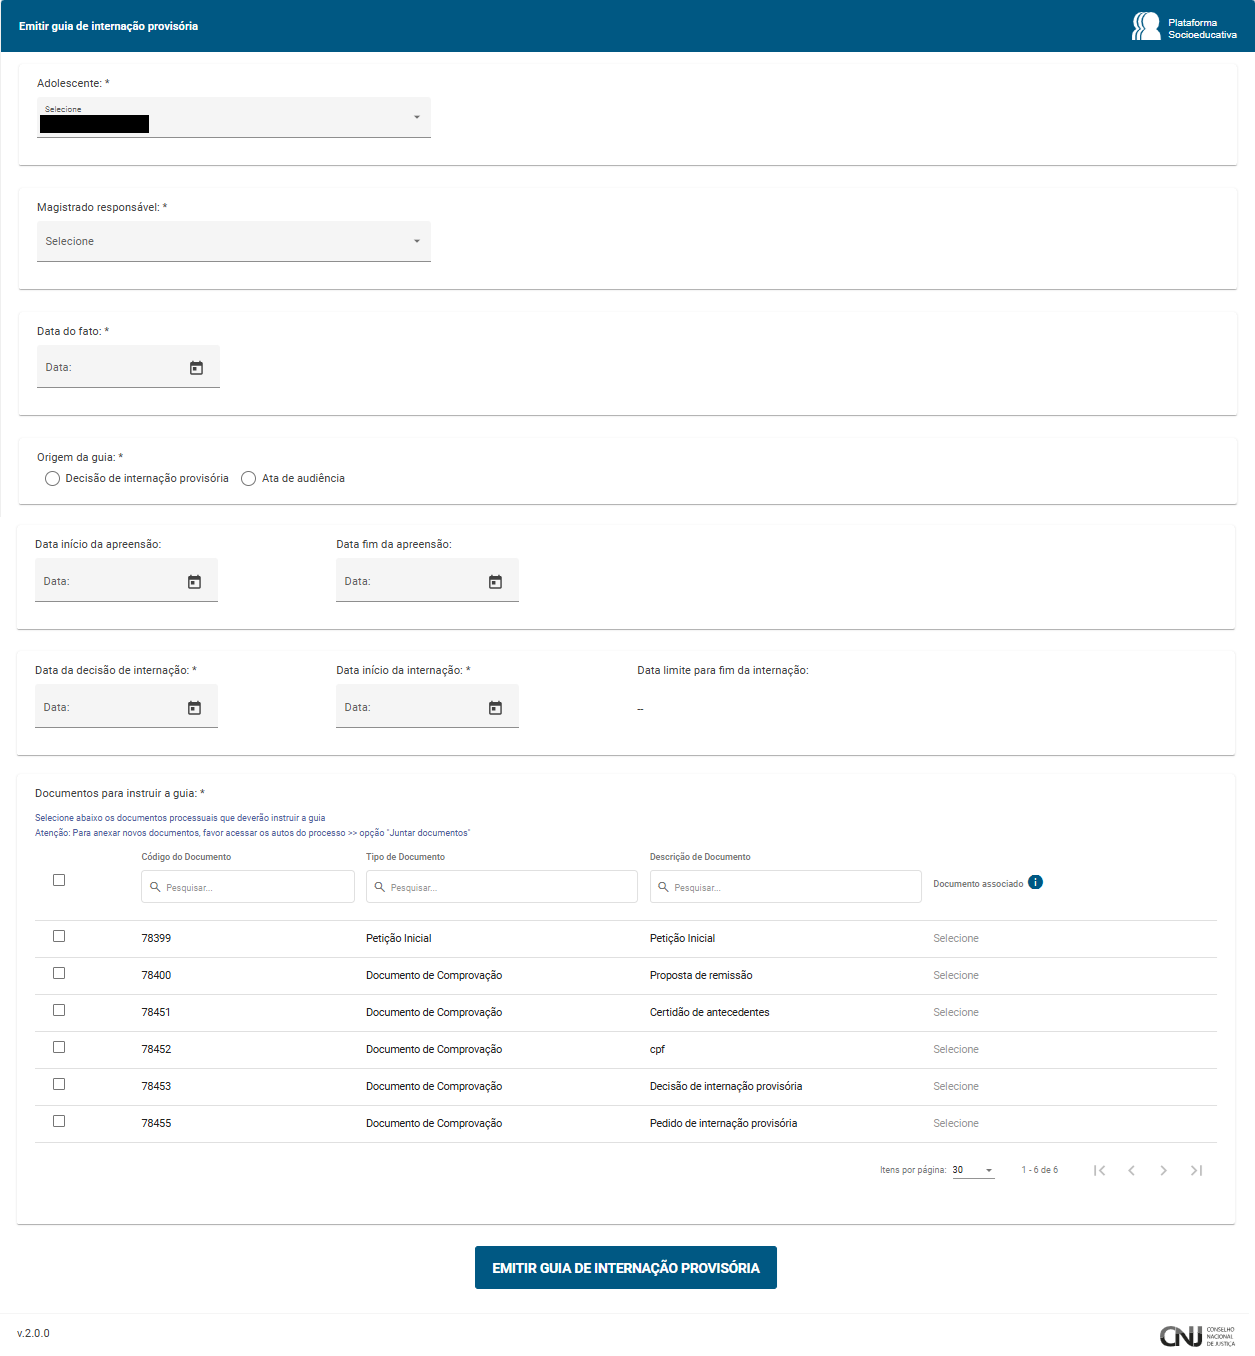Go to first page of documents
This screenshot has width=1255, height=1356.
click(x=1099, y=1170)
